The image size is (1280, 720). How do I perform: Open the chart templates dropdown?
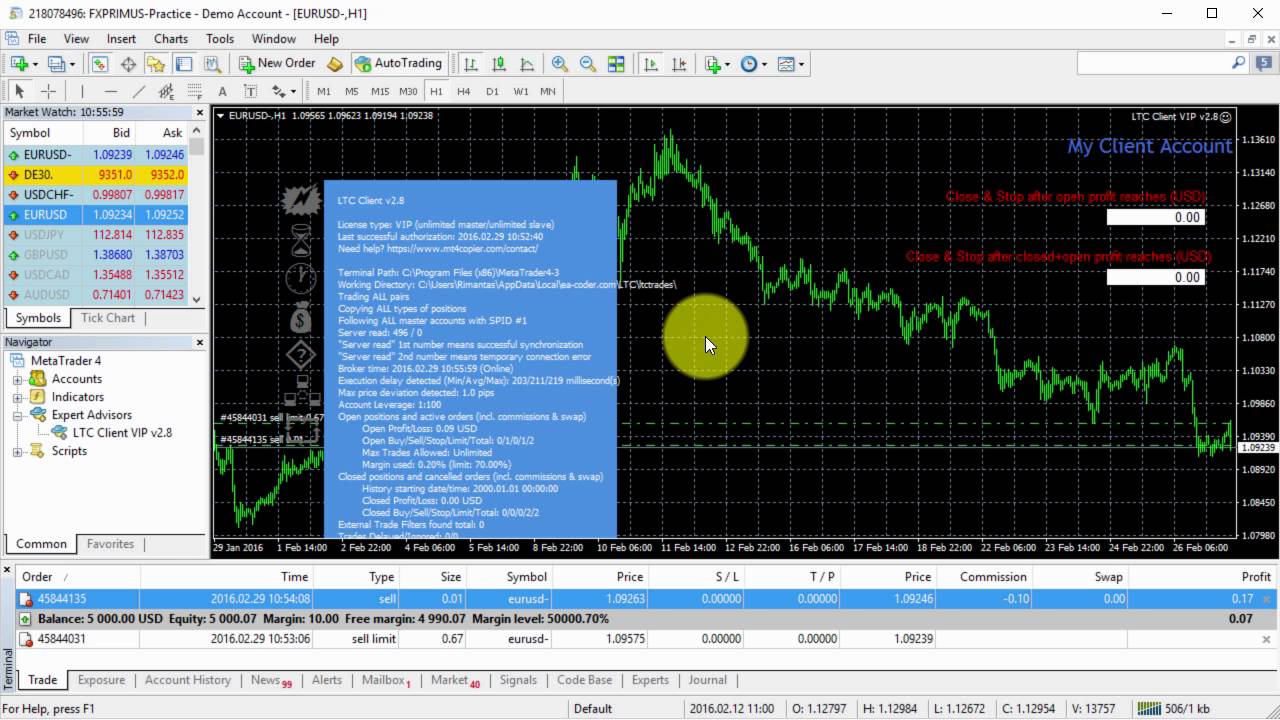click(801, 64)
